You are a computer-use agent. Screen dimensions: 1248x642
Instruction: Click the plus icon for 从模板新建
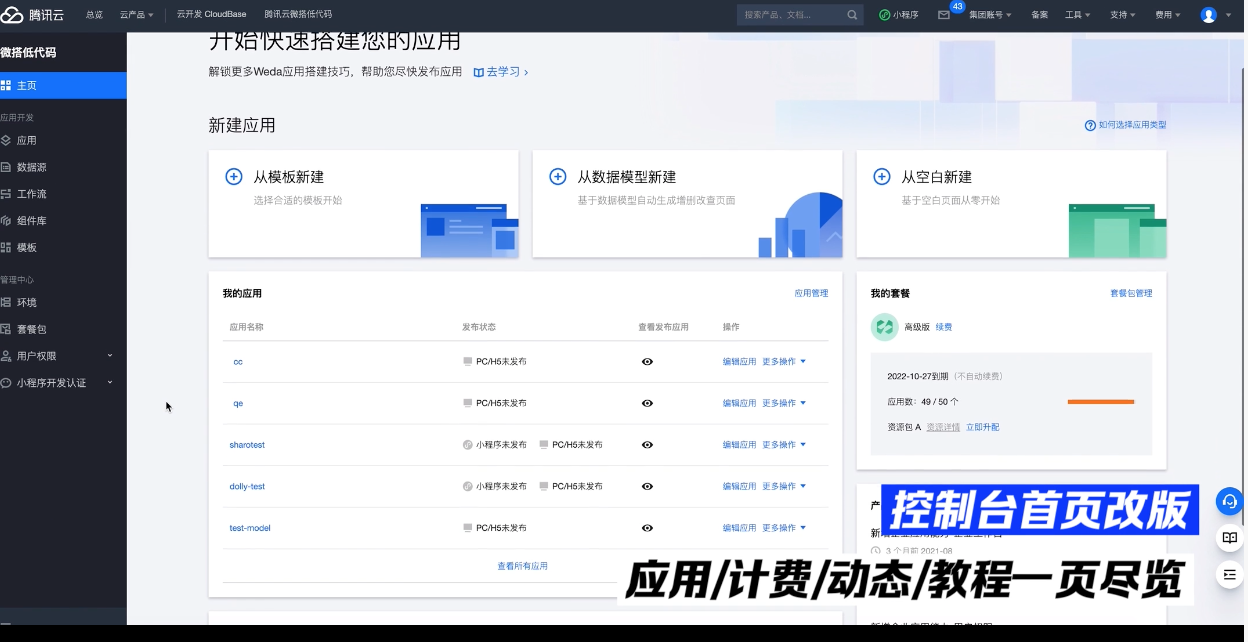pyautogui.click(x=234, y=177)
